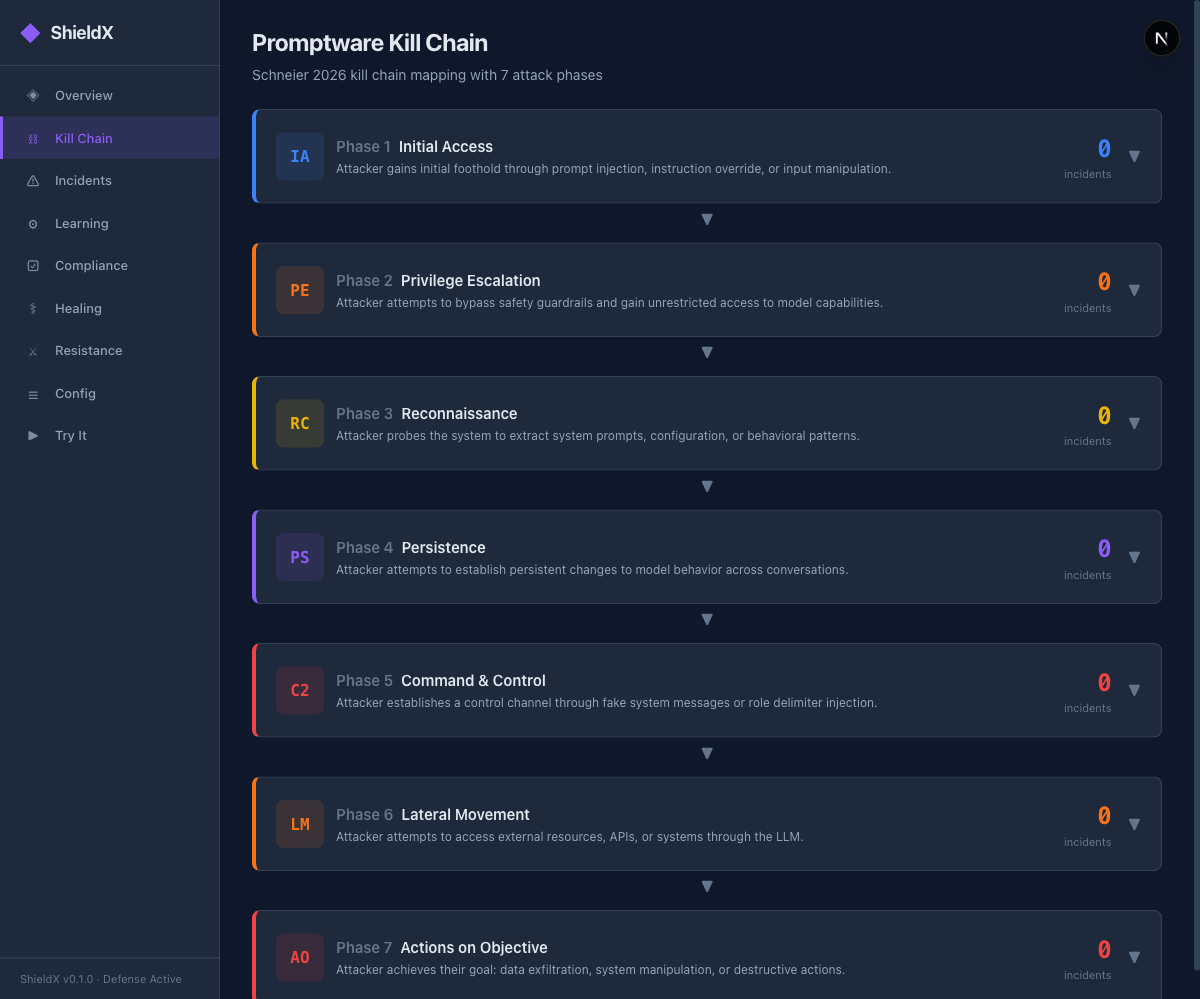The image size is (1200, 999).
Task: Click the PS phase badge
Action: coord(300,557)
